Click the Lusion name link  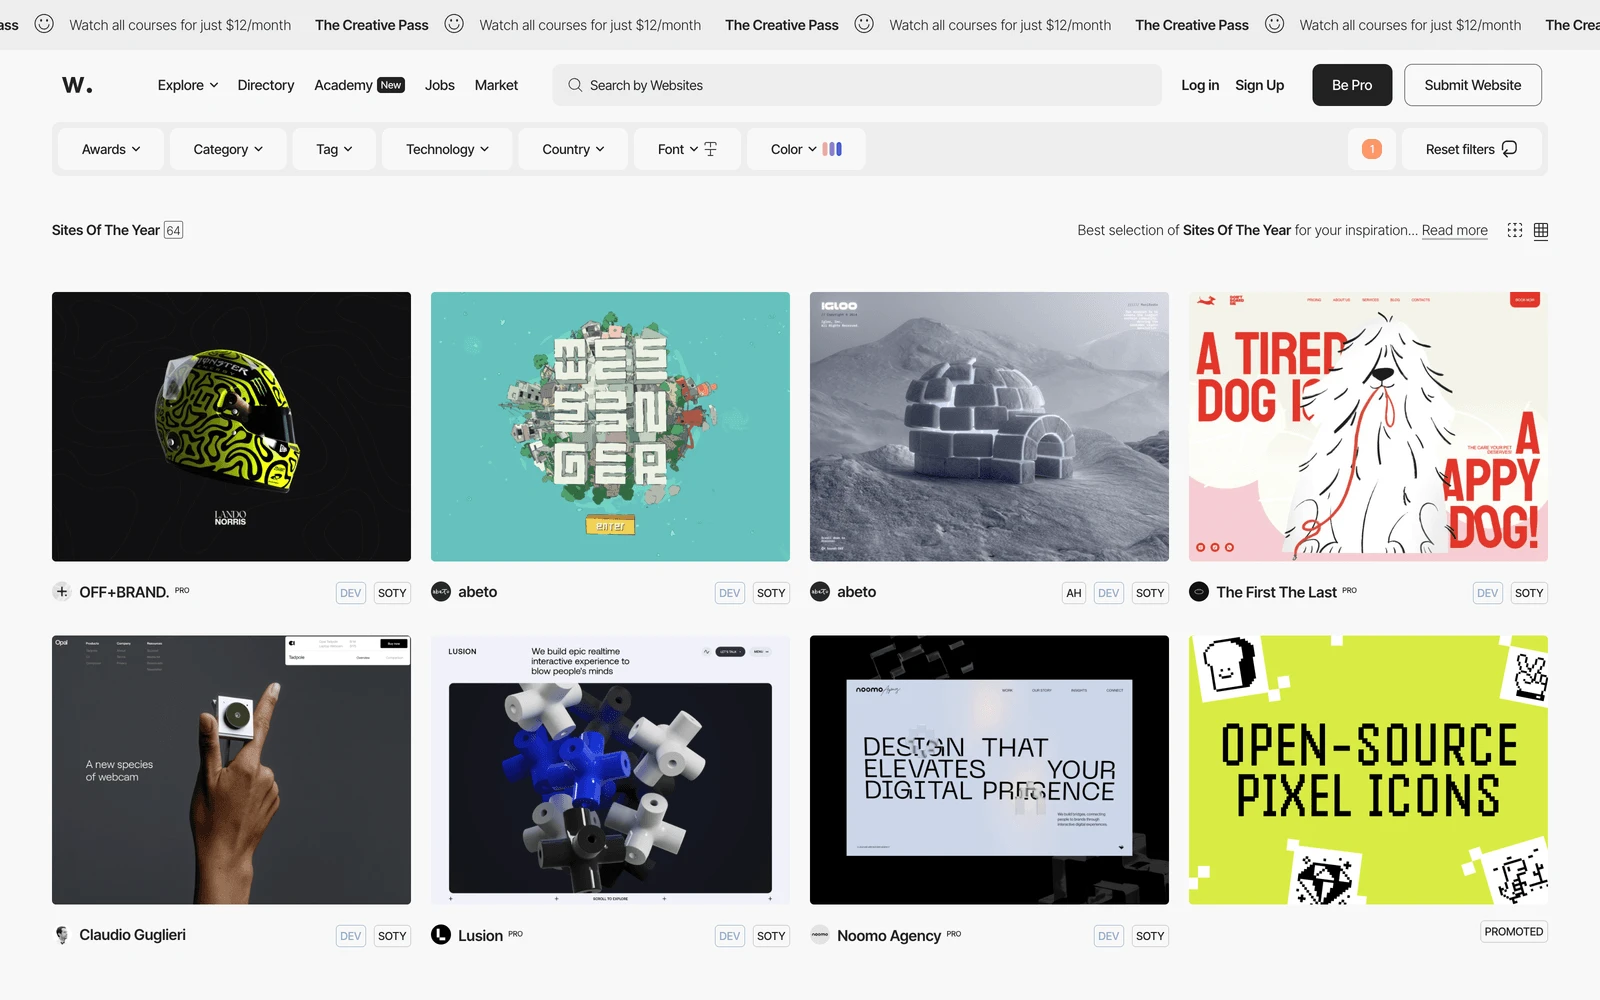(x=481, y=936)
